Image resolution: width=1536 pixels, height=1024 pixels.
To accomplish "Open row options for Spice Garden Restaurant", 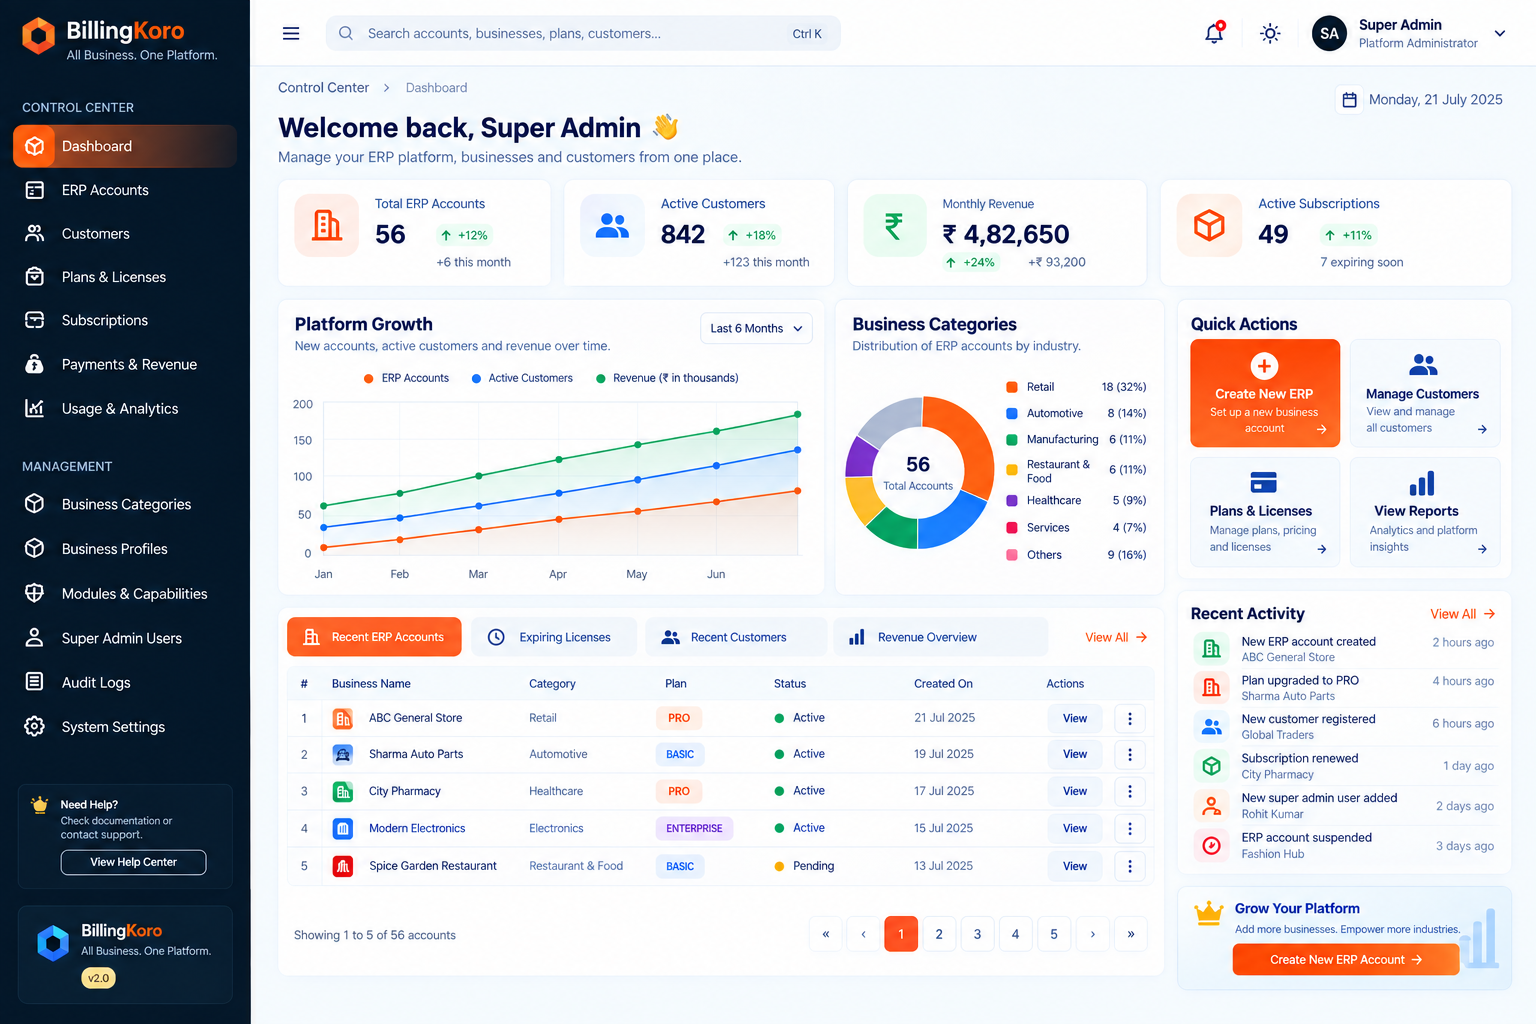I will click(x=1130, y=866).
